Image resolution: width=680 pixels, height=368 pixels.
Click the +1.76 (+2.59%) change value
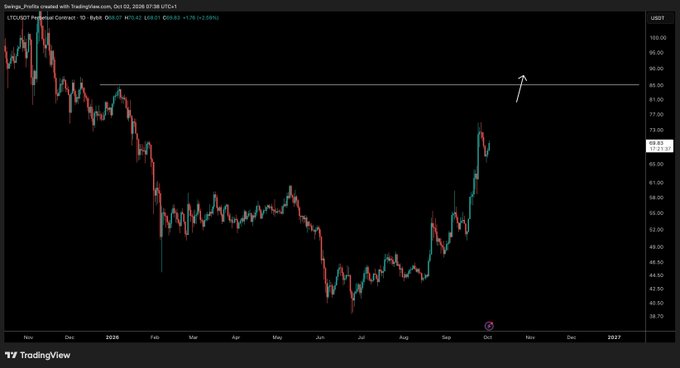pyautogui.click(x=201, y=18)
